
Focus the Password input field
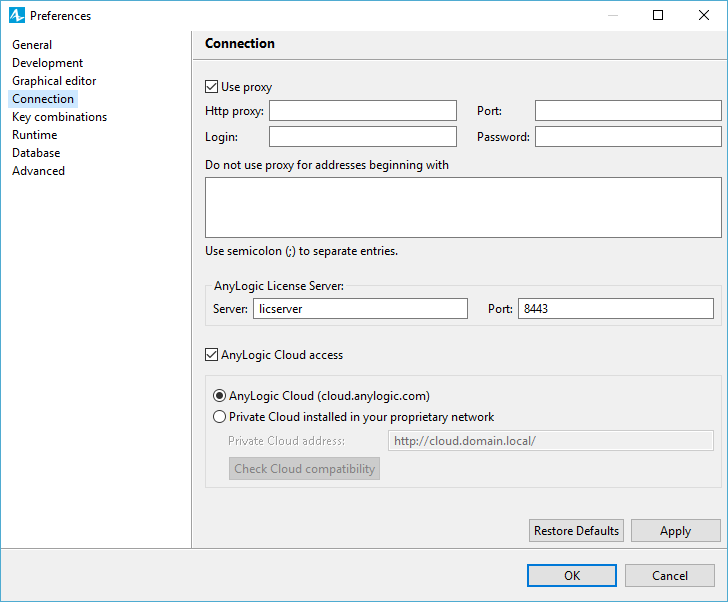tap(628, 136)
